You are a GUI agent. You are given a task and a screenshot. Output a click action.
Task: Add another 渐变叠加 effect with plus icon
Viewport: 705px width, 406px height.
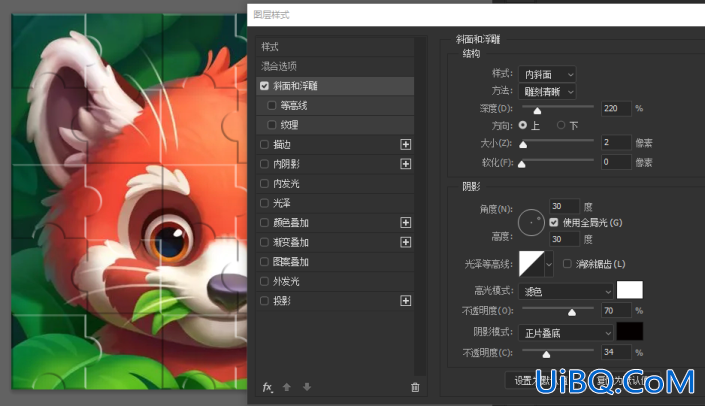point(406,242)
